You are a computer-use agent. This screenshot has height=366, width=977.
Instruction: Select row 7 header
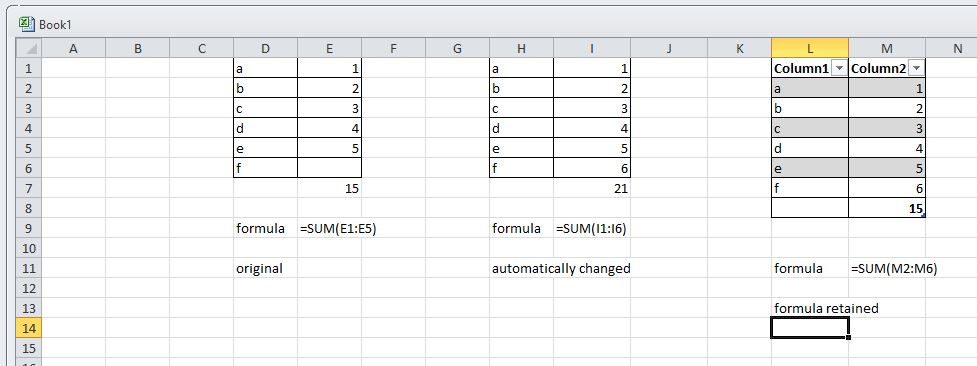coord(29,188)
